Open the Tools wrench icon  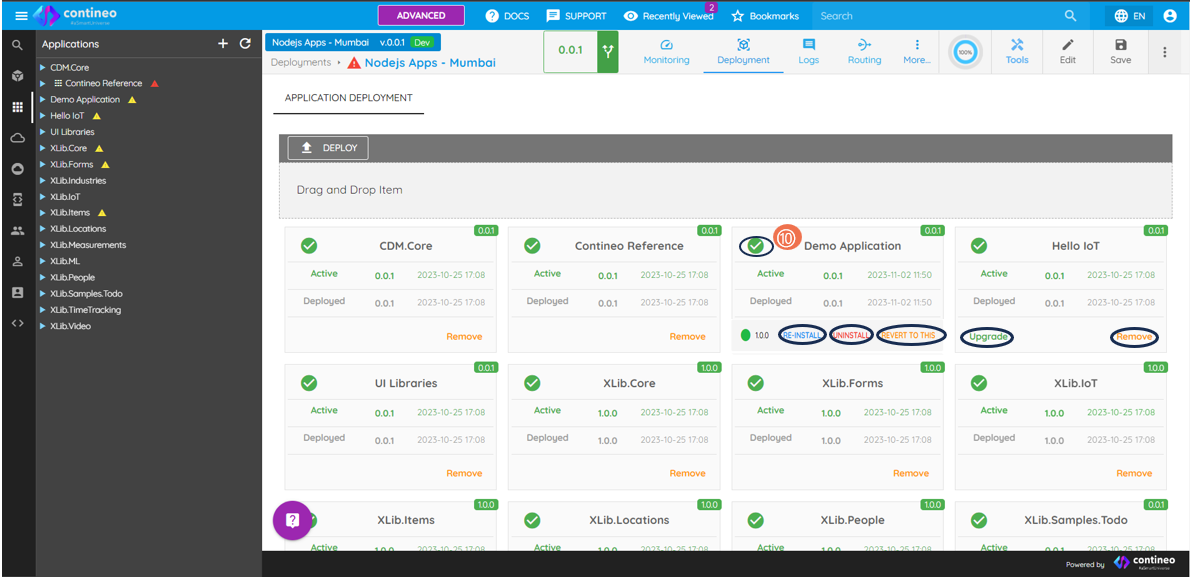(x=1017, y=51)
